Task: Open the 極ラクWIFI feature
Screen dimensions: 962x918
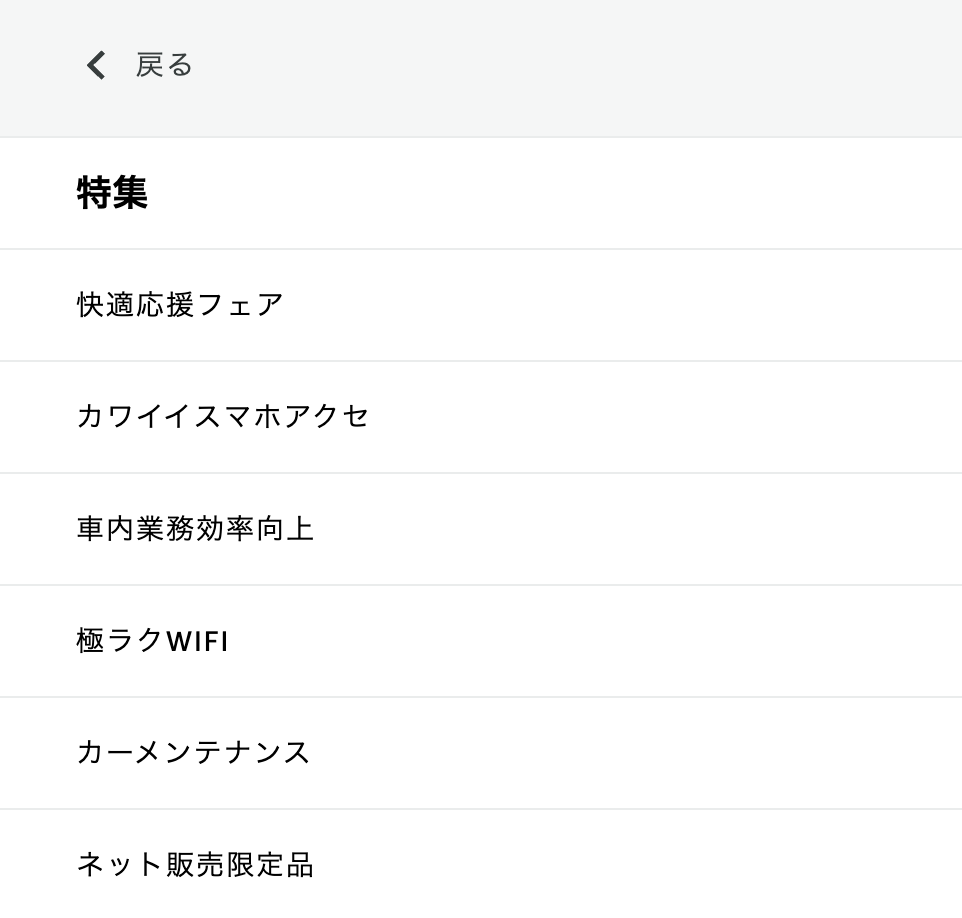Action: (481, 641)
